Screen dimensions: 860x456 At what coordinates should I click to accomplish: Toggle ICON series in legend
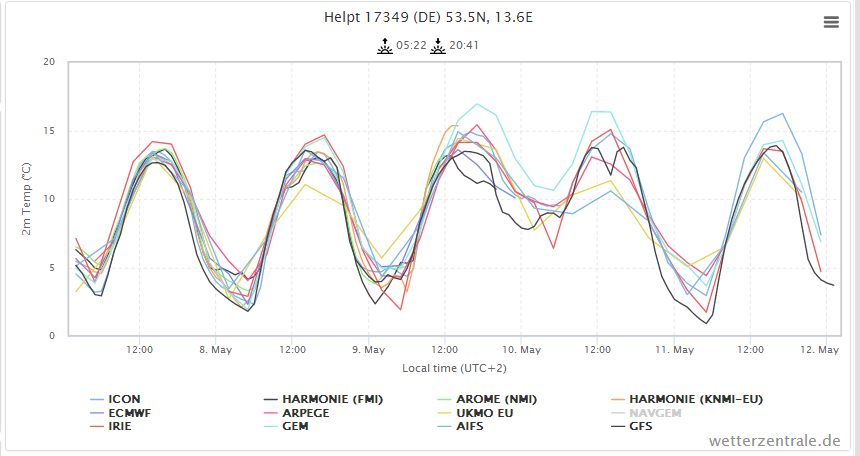point(124,399)
